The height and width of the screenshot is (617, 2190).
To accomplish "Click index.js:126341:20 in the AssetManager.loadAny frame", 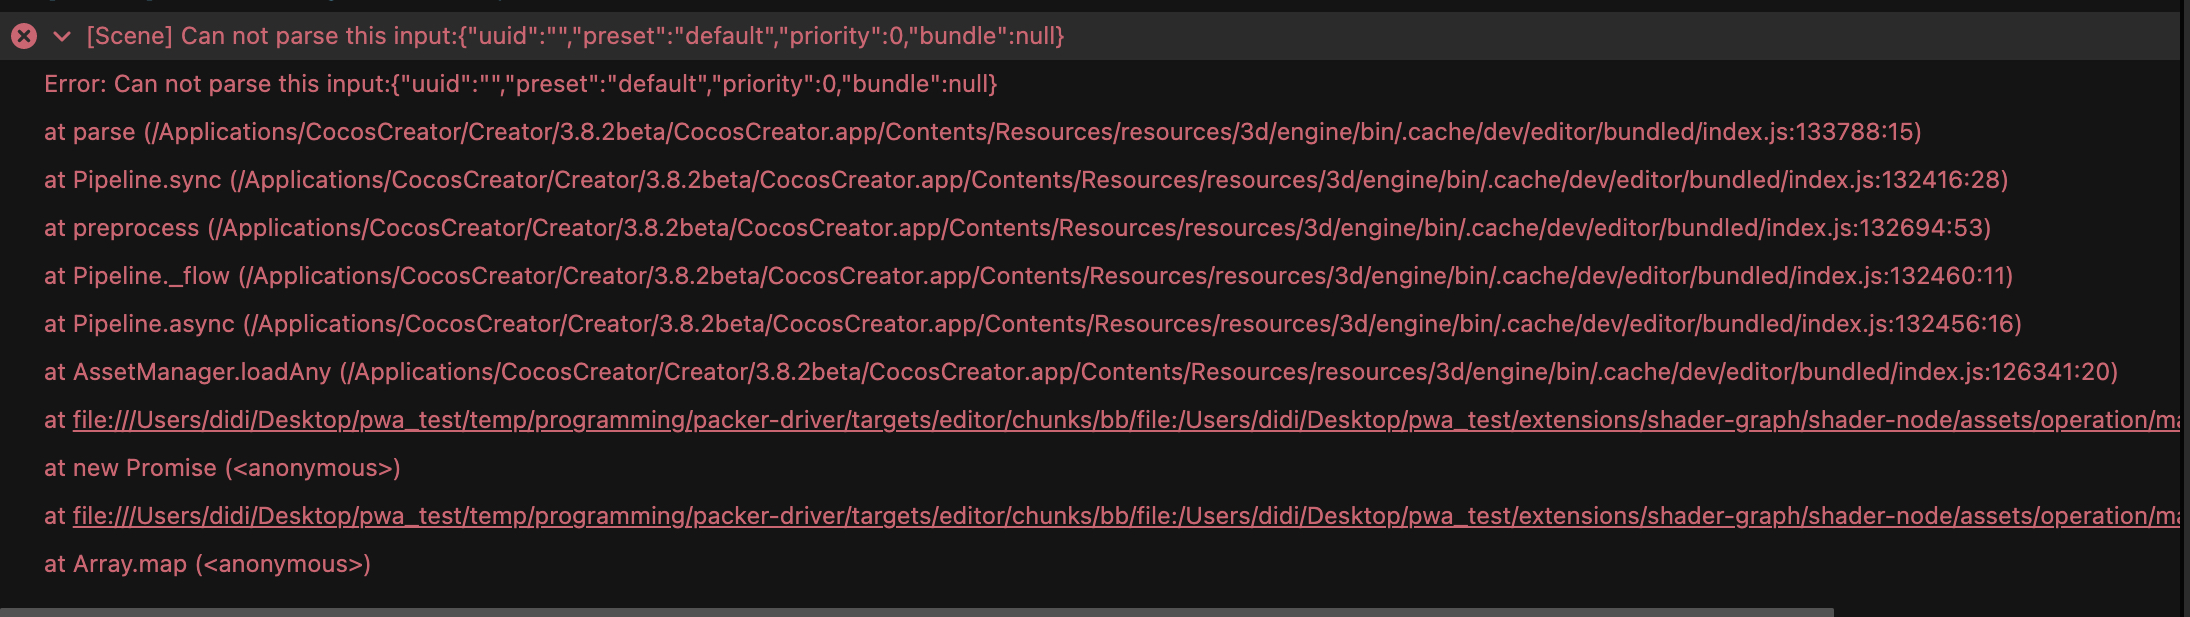I will click(x=2037, y=372).
